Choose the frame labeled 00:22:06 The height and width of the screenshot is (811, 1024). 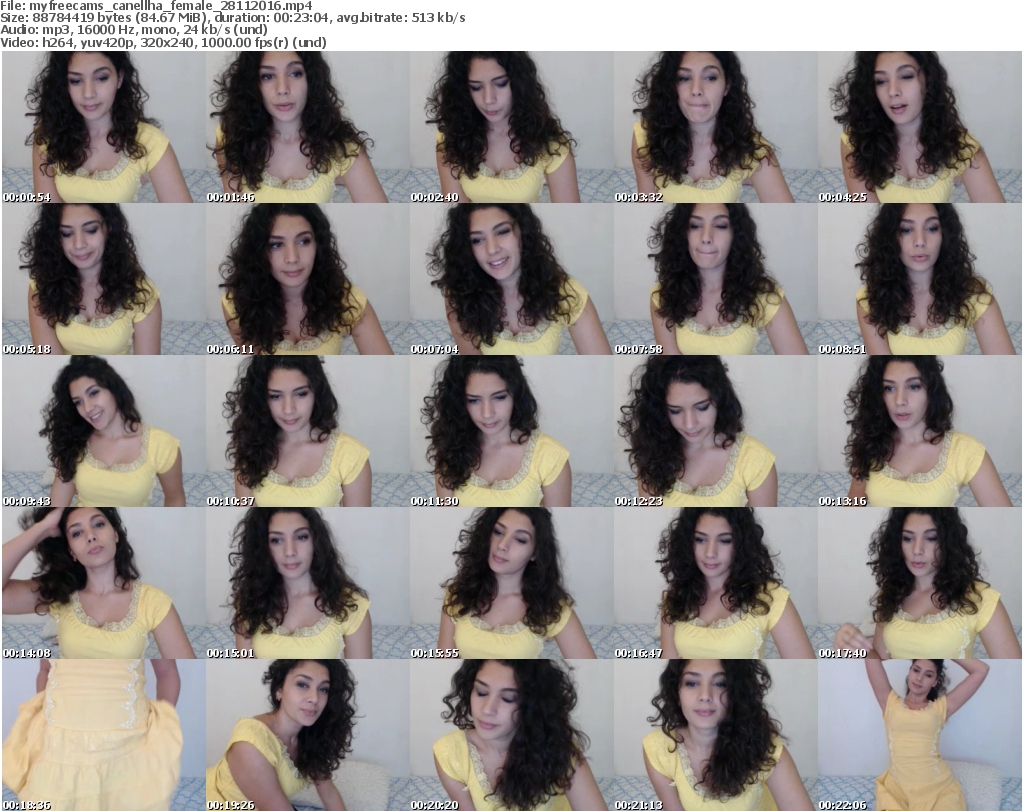point(920,735)
